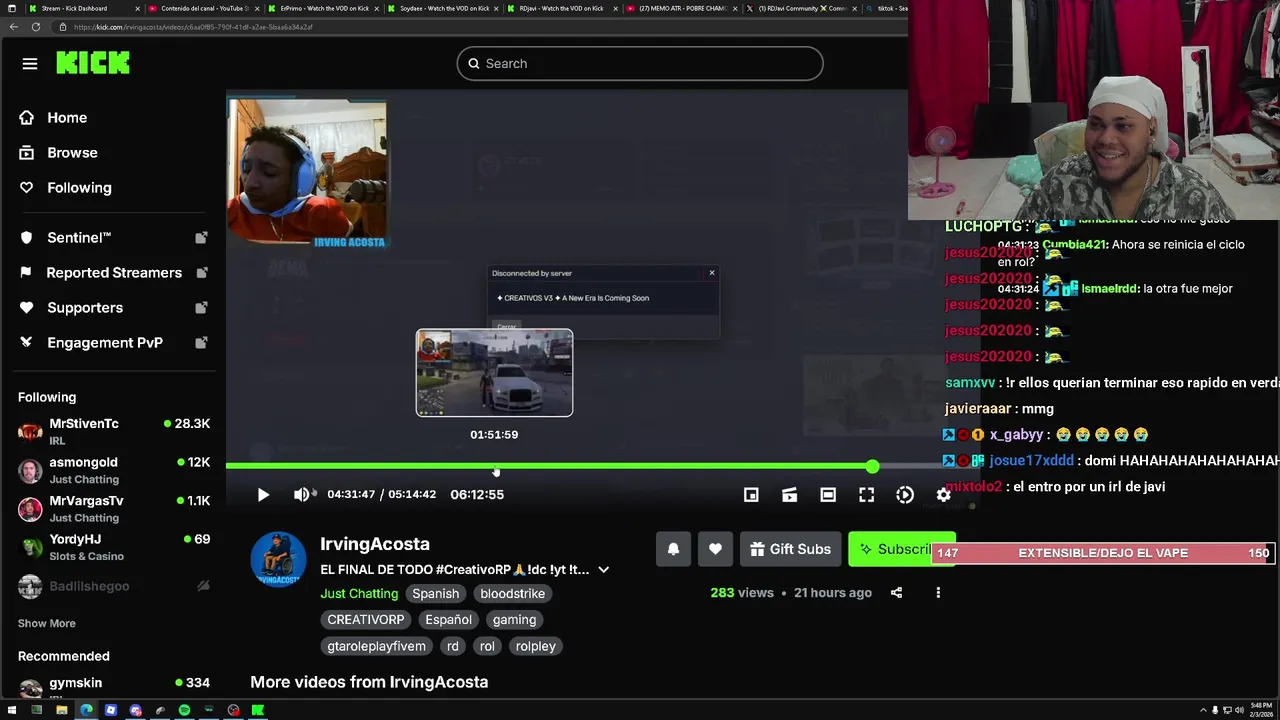Viewport: 1280px width, 720px height.
Task: Open IrvingAcosta channel name
Action: (x=375, y=544)
